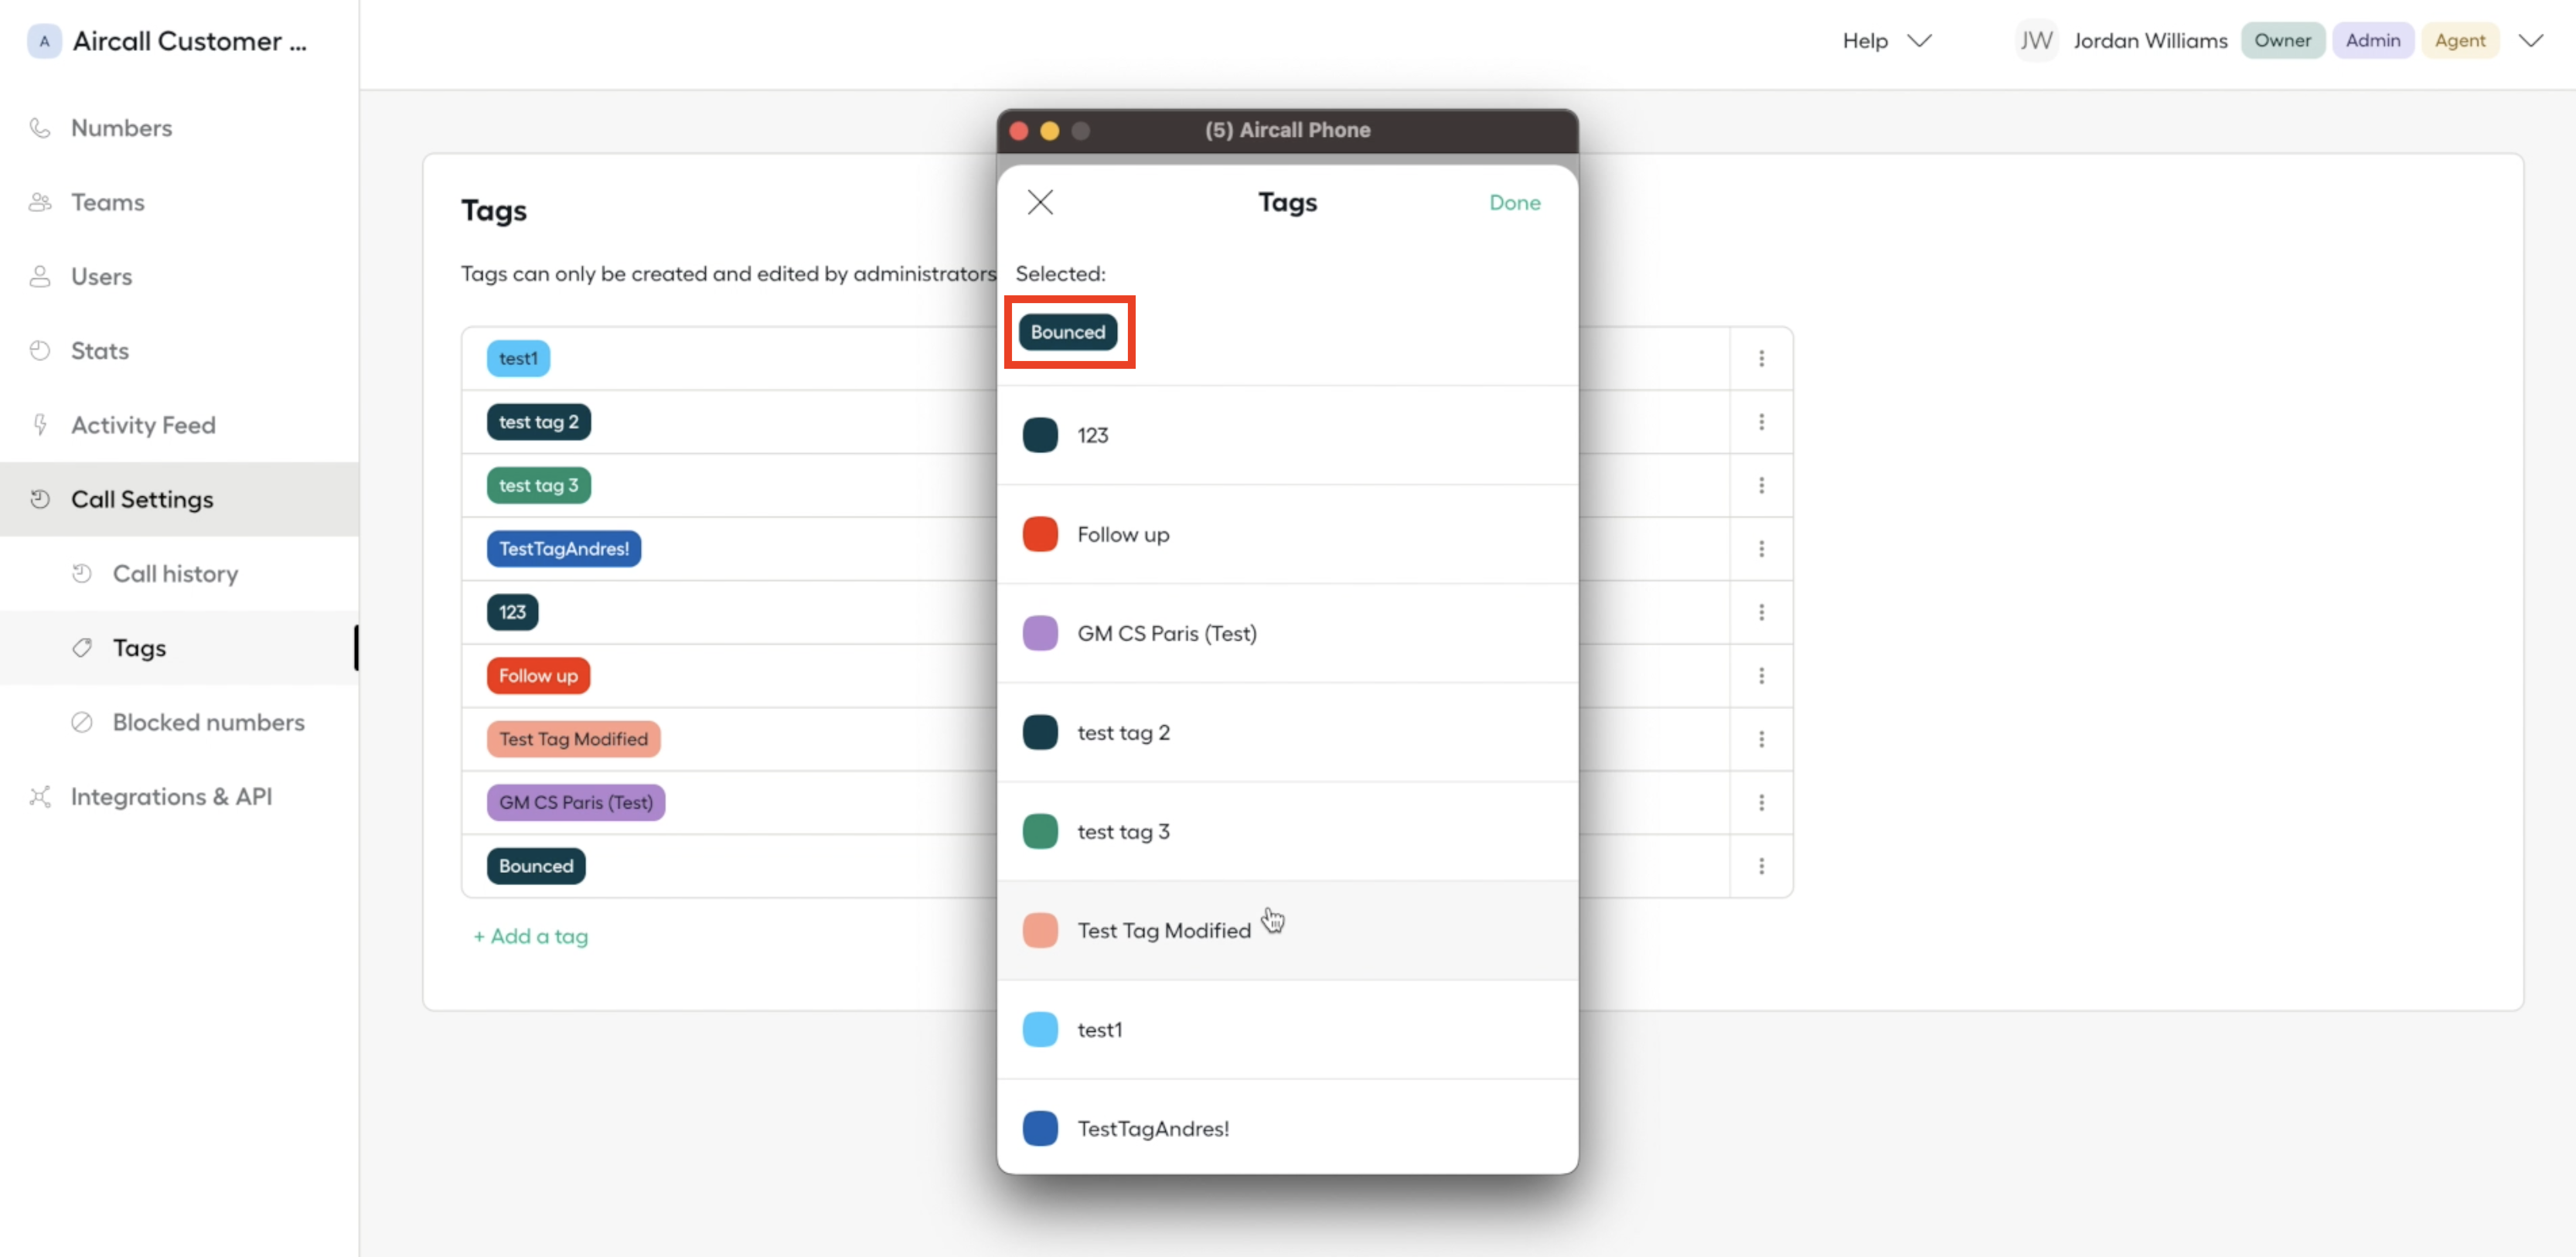The height and width of the screenshot is (1257, 2576).
Task: Open options menu for test tag 3 row
Action: (1761, 485)
